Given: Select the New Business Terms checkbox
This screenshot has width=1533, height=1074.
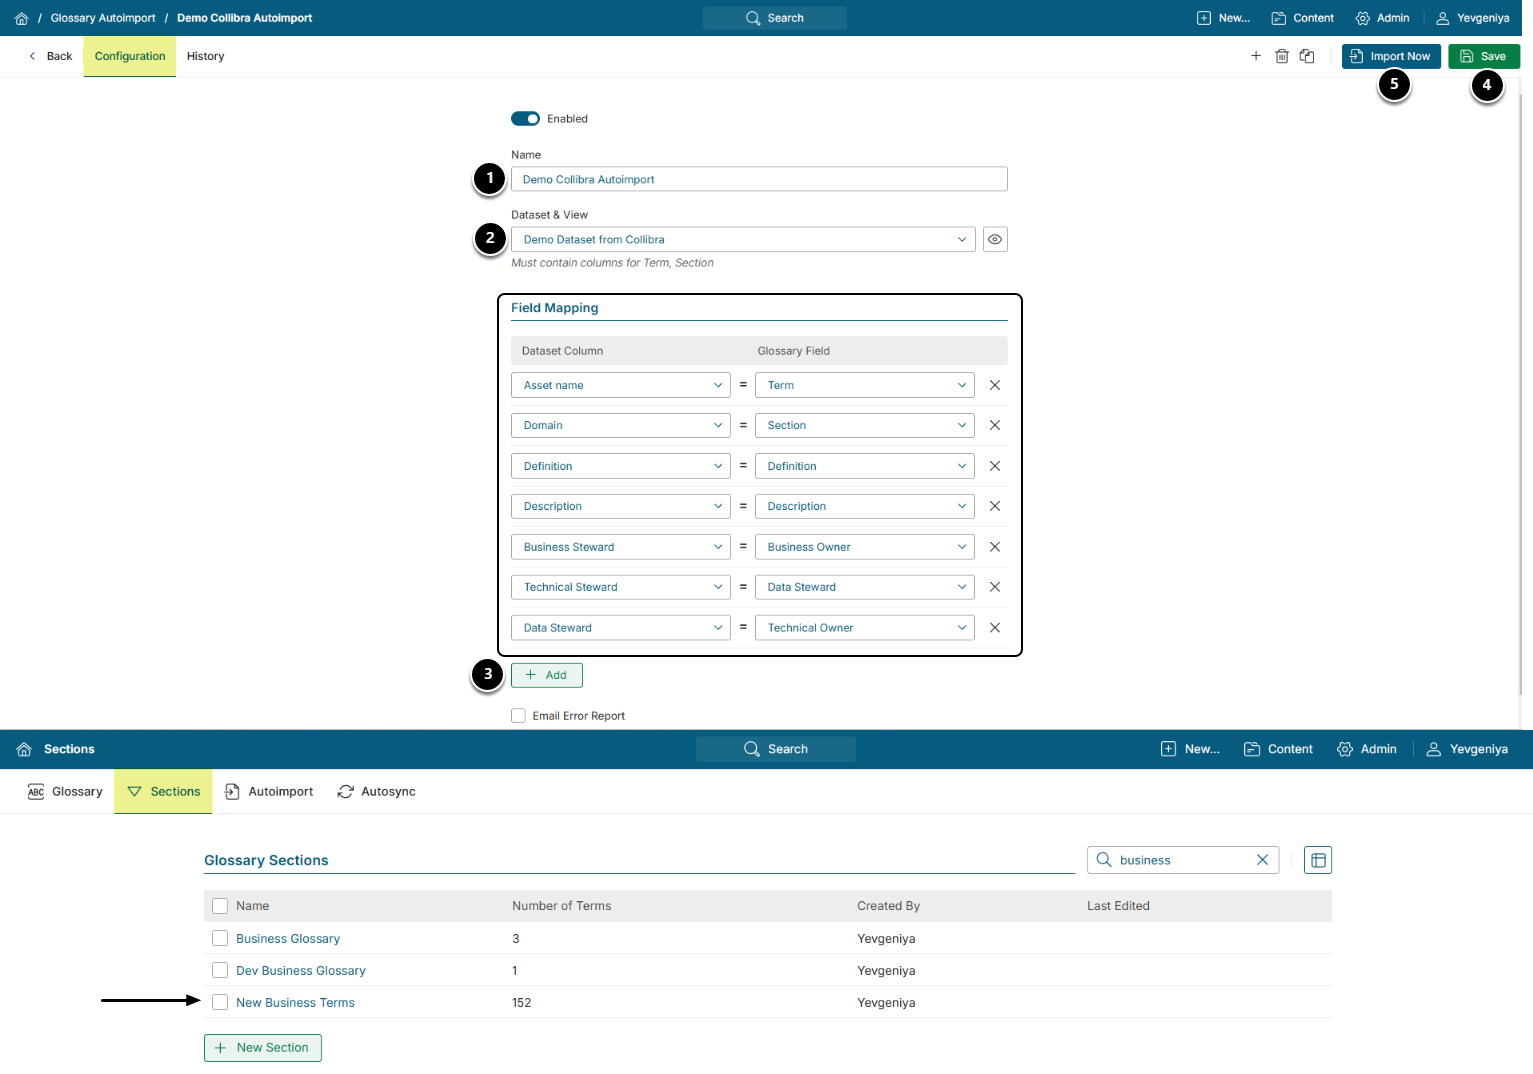Looking at the screenshot, I should [220, 1002].
